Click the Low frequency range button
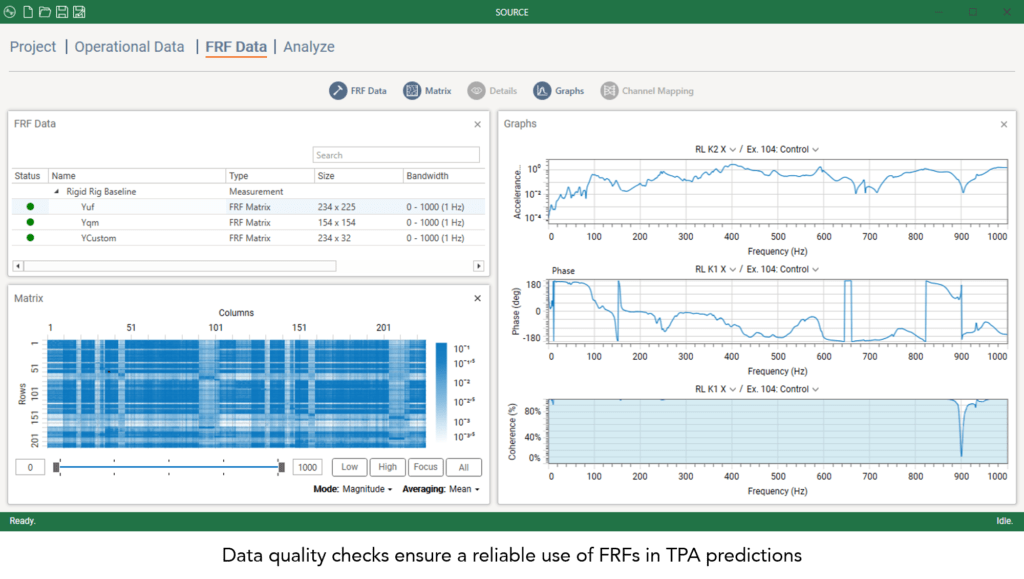 click(349, 467)
